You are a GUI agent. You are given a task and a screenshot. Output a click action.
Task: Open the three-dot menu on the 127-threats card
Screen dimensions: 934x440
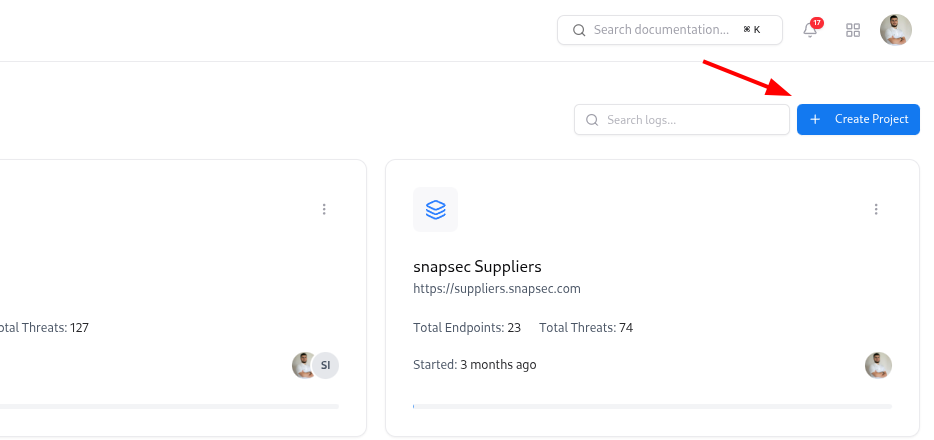click(324, 209)
